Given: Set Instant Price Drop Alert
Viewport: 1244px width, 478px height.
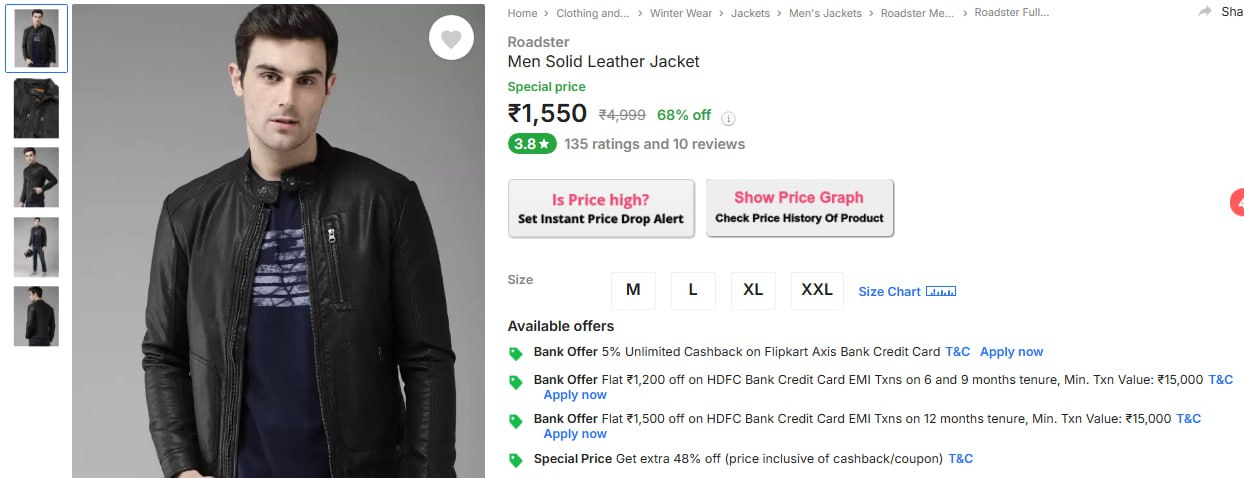Looking at the screenshot, I should [601, 209].
